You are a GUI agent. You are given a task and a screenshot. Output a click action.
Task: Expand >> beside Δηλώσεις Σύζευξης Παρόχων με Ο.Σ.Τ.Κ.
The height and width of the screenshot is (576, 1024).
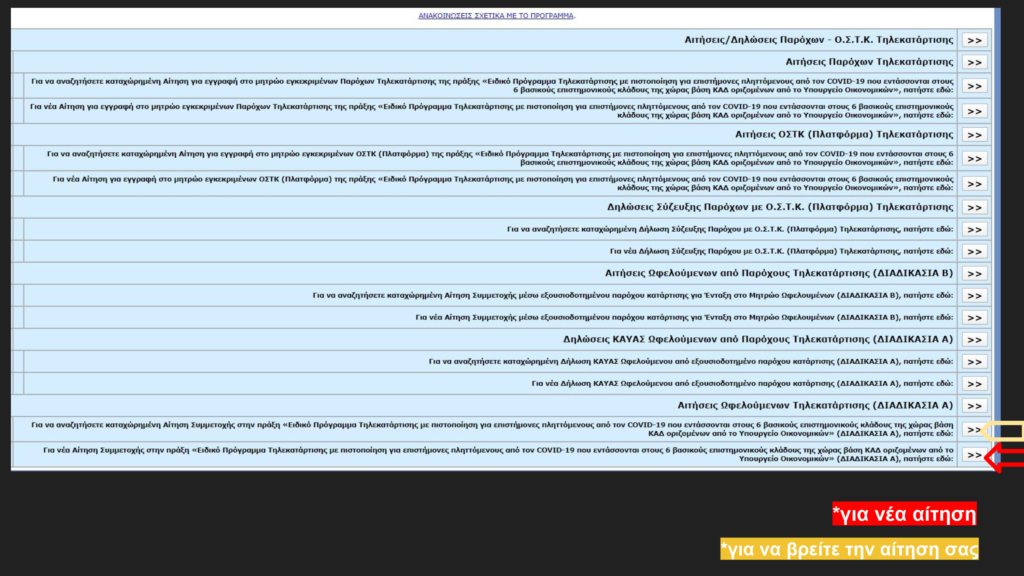(x=974, y=208)
